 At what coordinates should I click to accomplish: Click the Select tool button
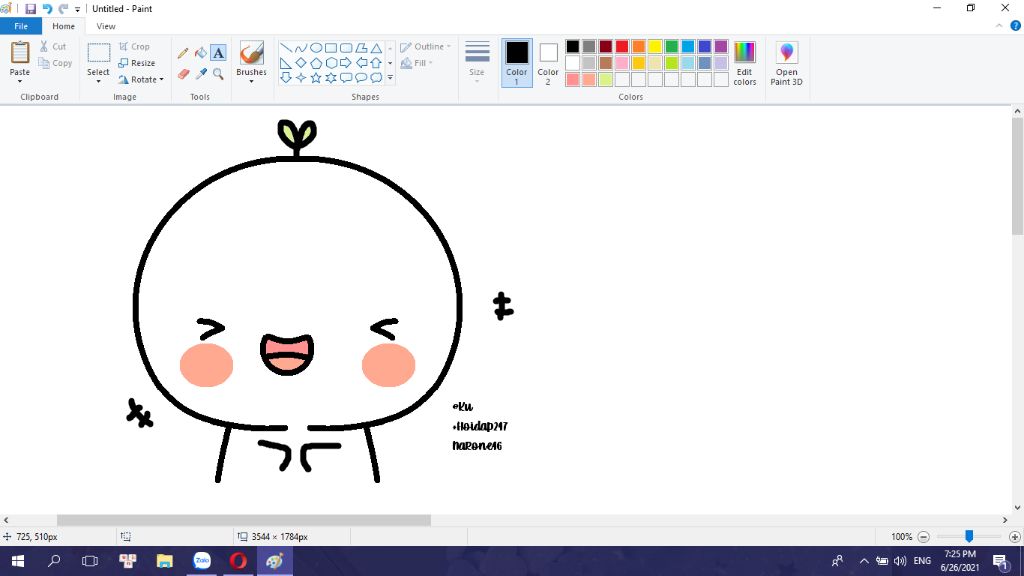pyautogui.click(x=98, y=59)
